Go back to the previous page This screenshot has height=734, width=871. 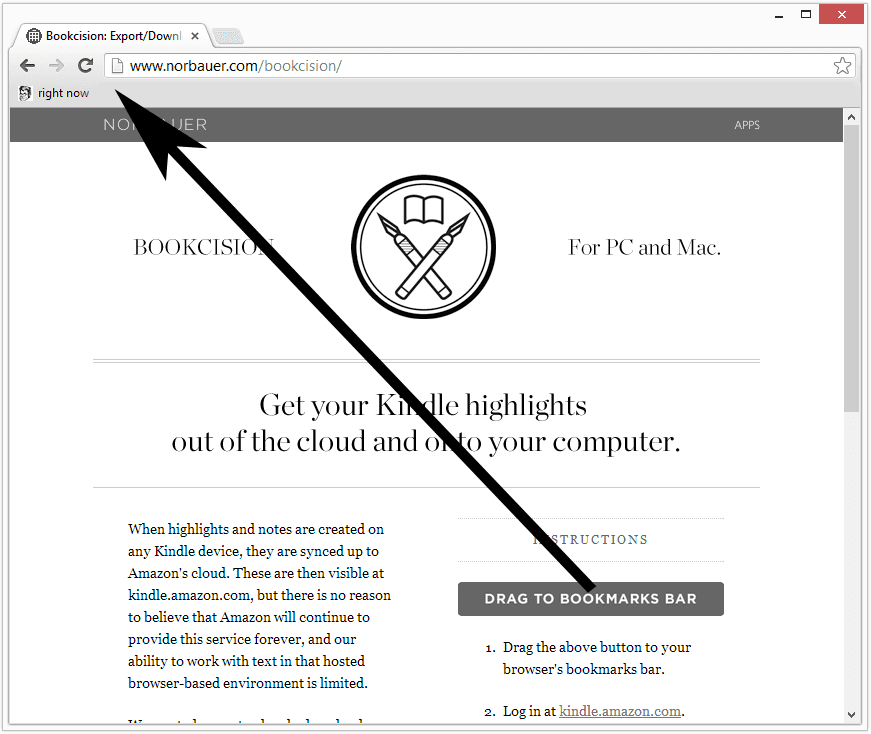(x=27, y=66)
